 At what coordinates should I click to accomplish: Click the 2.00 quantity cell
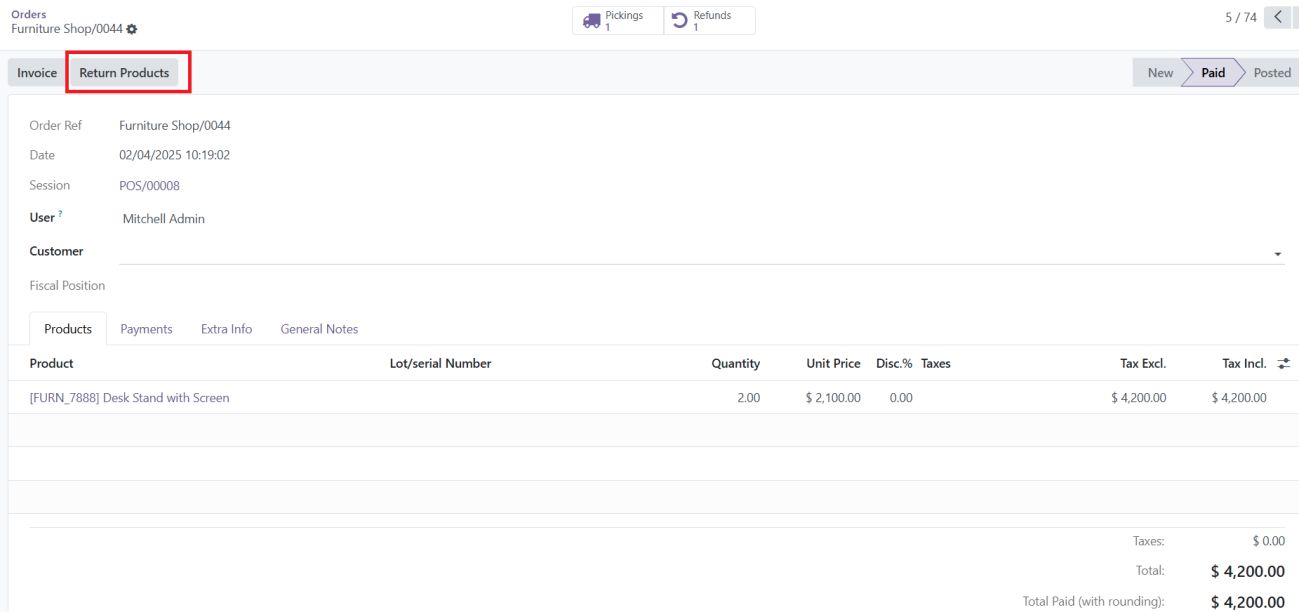click(748, 398)
